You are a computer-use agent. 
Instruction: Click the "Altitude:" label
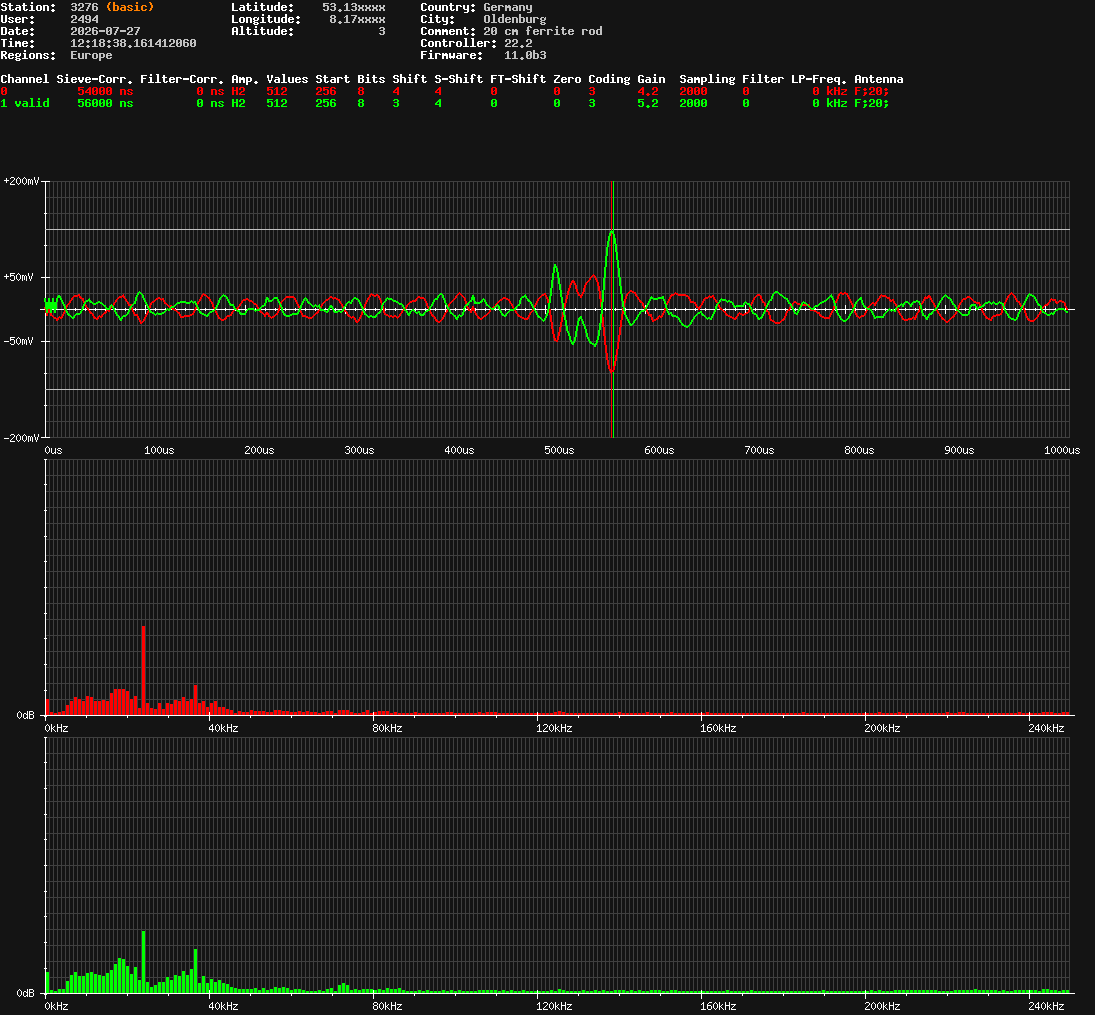click(x=263, y=31)
